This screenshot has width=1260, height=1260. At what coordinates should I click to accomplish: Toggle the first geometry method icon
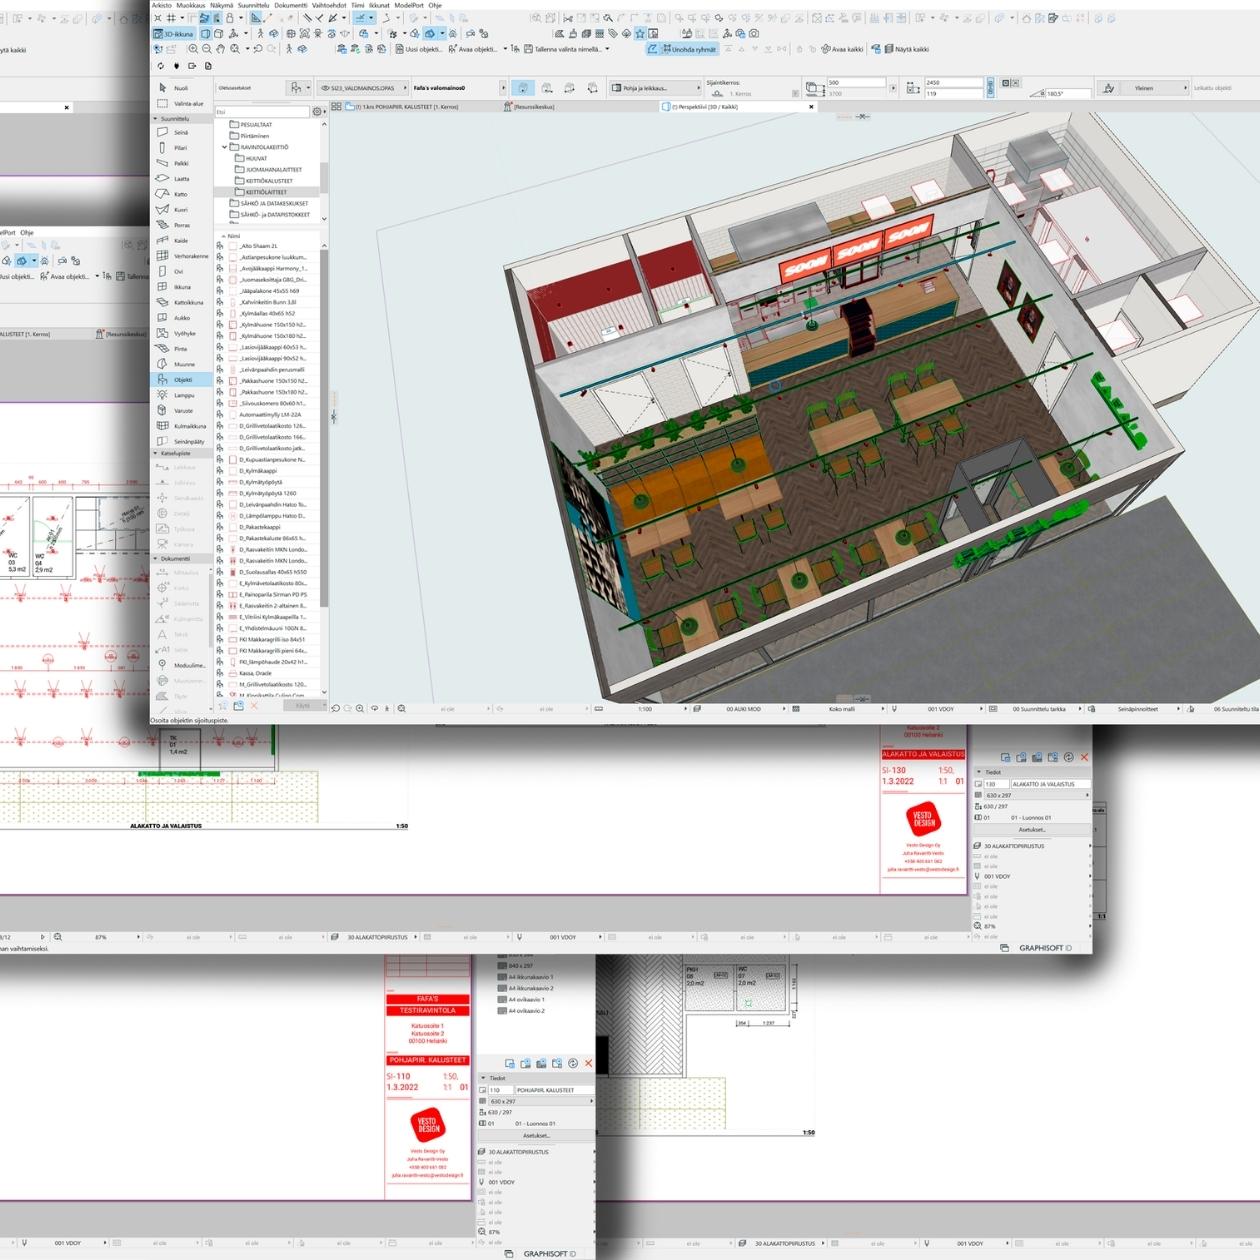point(523,88)
